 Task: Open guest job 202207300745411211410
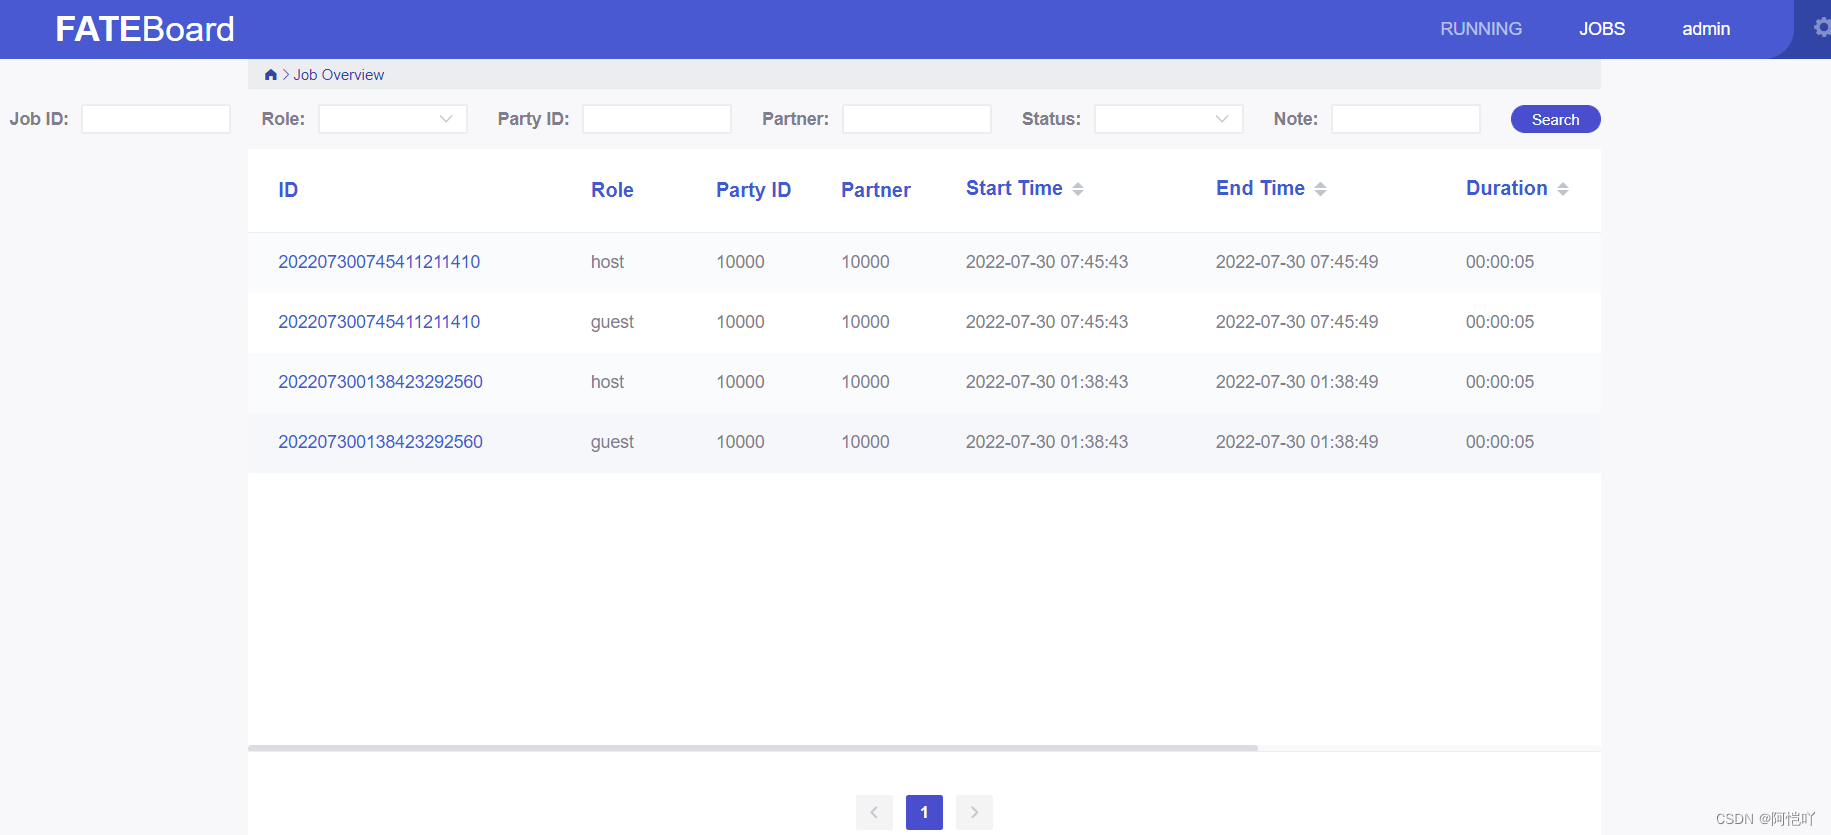tap(379, 322)
